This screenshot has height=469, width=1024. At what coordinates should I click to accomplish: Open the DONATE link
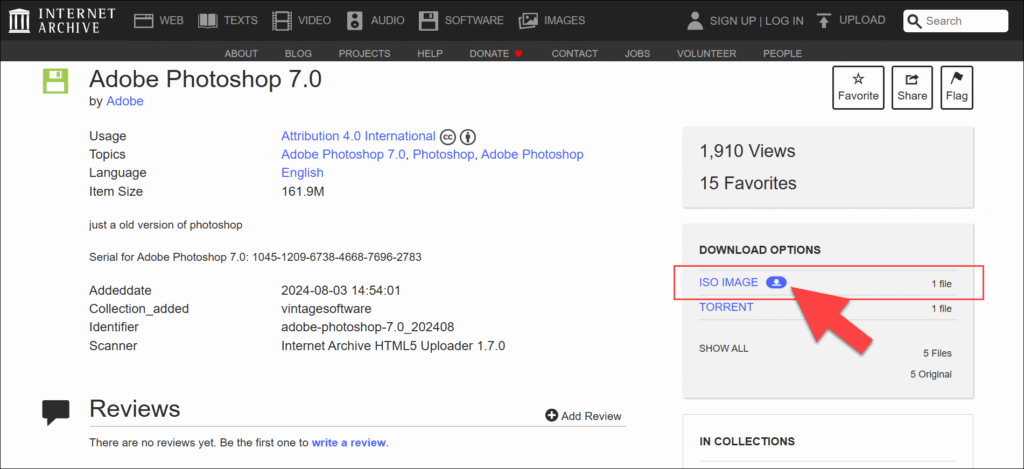(489, 54)
